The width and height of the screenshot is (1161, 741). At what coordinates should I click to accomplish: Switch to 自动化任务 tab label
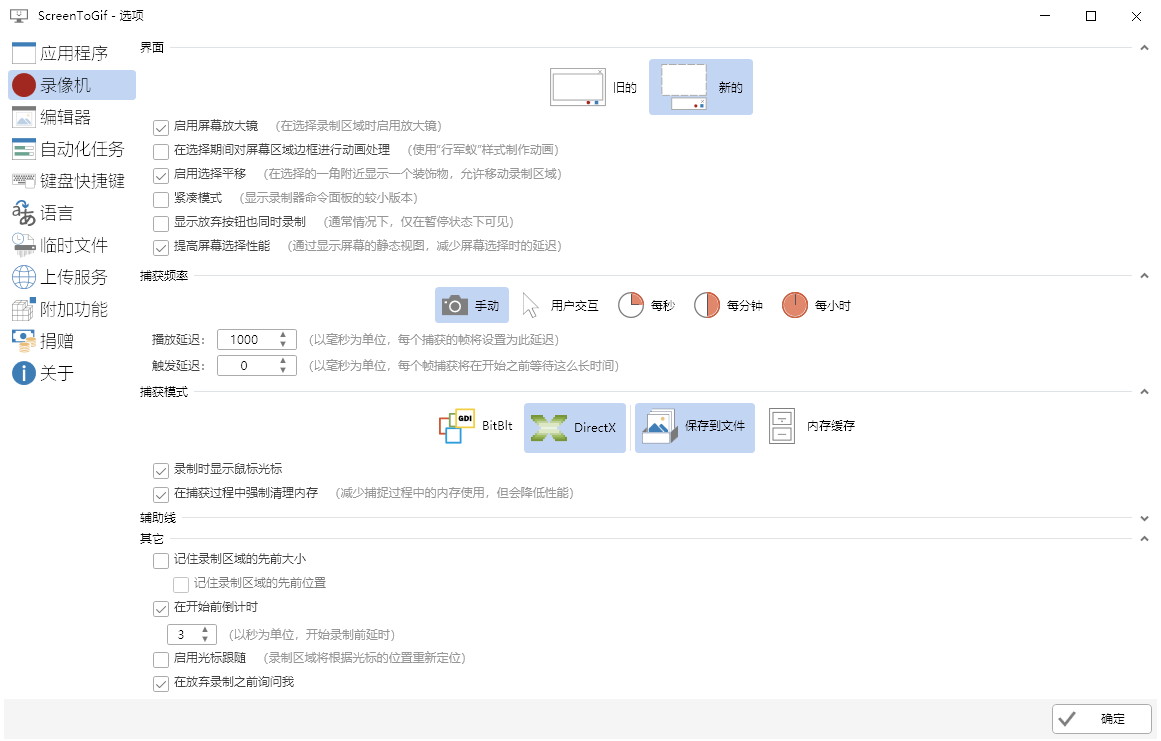82,149
